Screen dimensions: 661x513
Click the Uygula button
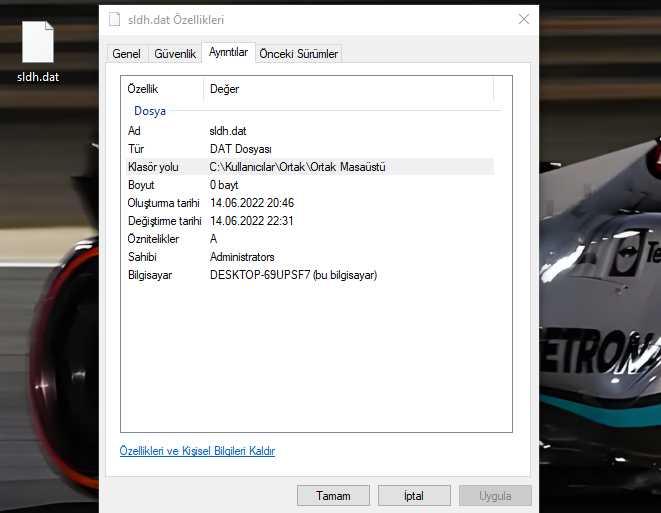(x=495, y=495)
